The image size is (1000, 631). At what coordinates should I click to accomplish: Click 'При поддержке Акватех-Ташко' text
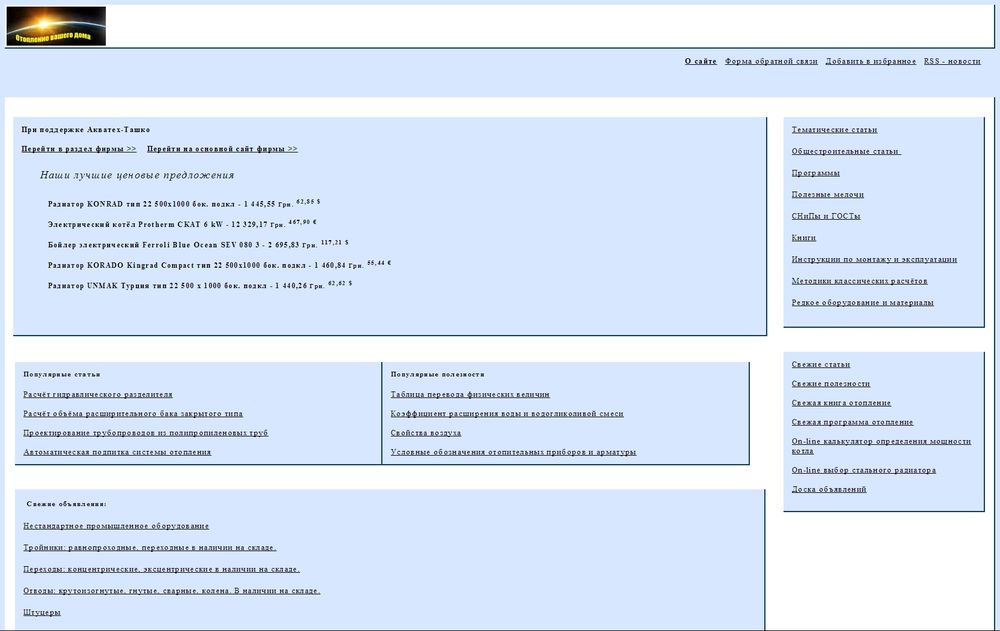click(x=85, y=130)
